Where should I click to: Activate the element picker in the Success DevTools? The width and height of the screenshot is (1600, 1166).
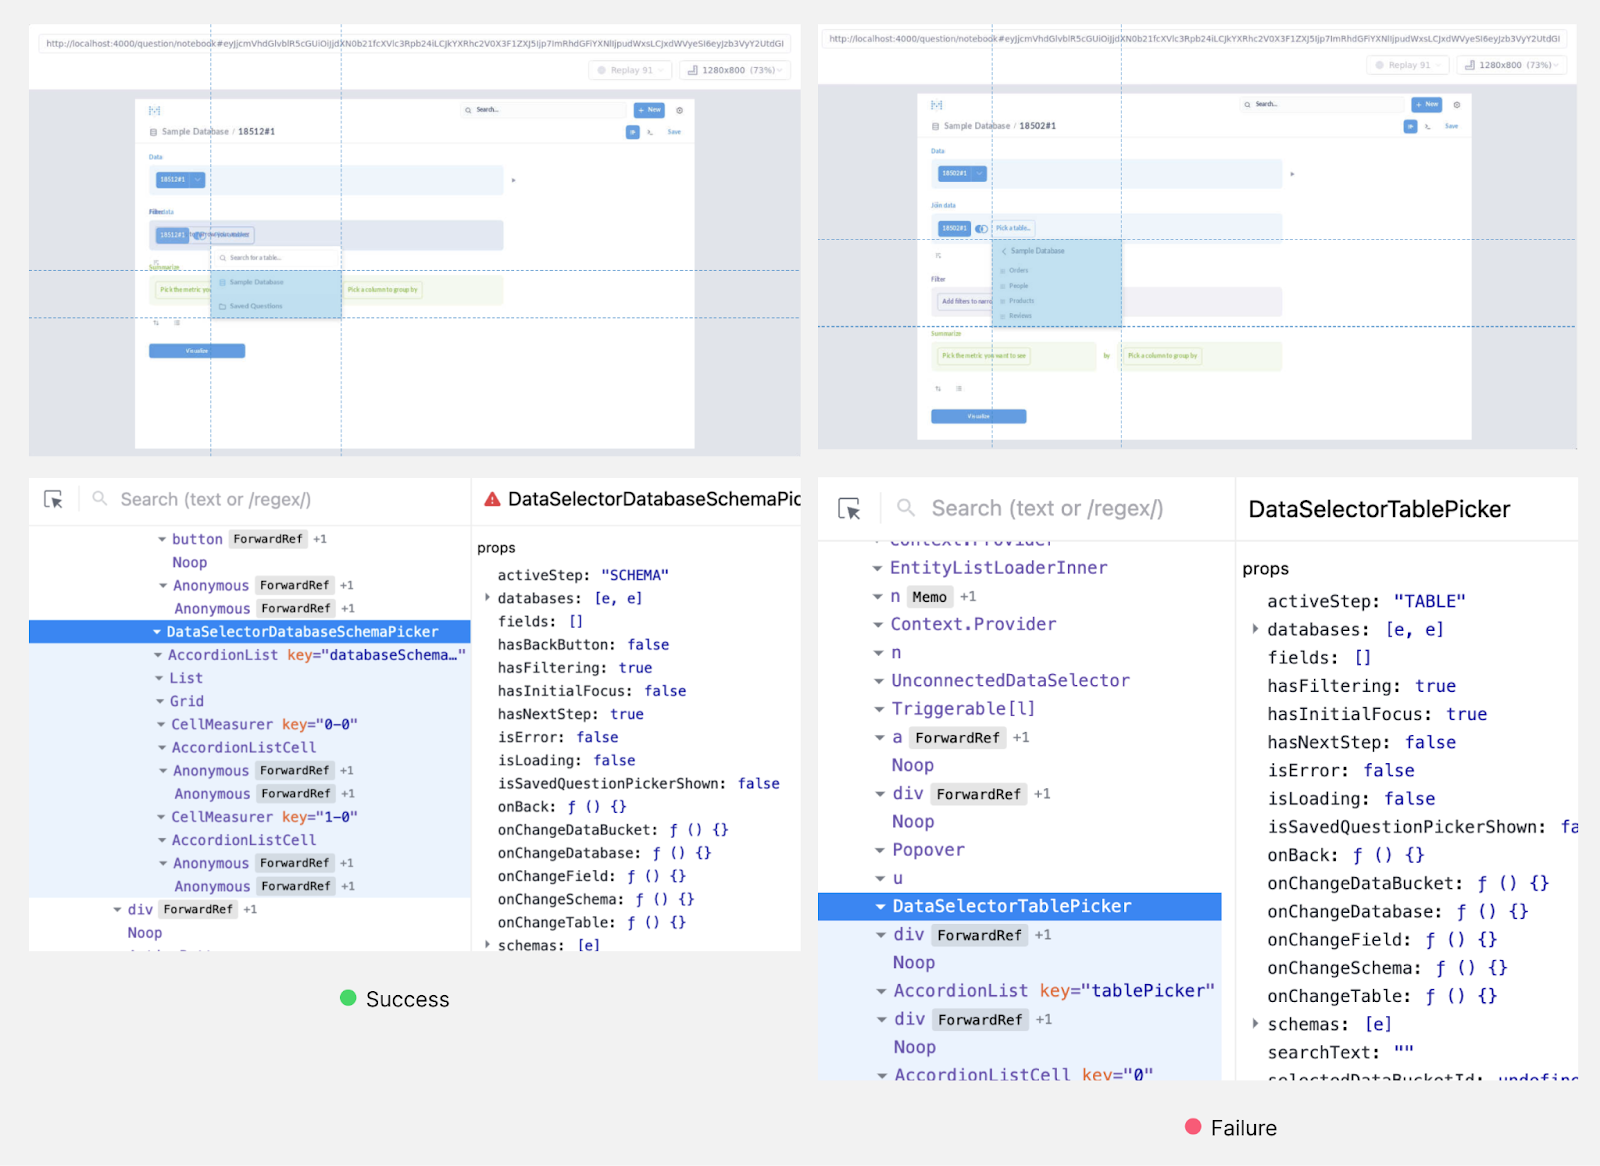[x=54, y=499]
